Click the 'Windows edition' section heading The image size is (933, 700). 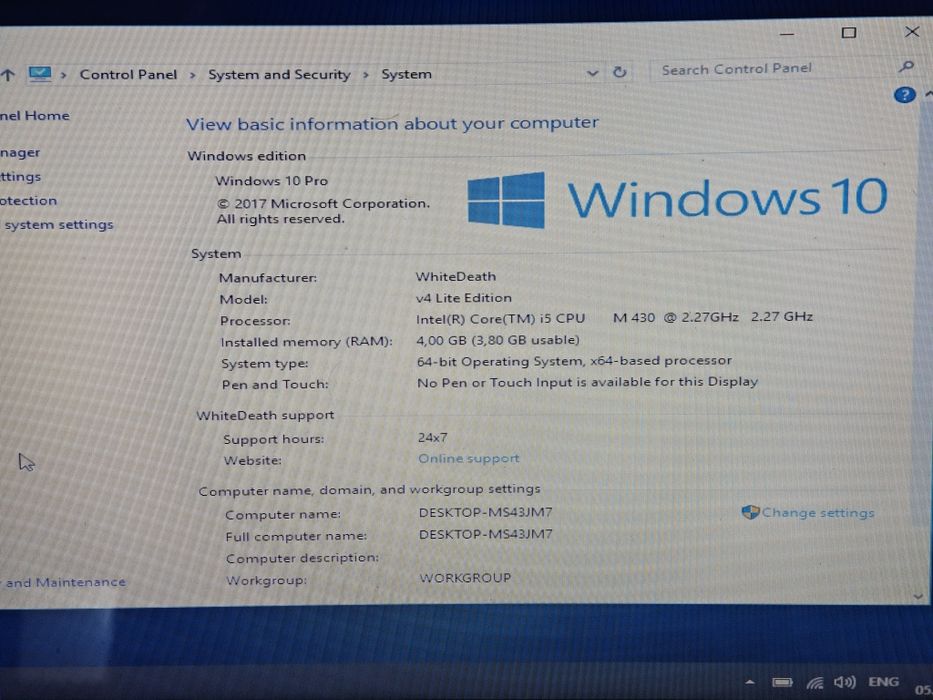click(x=247, y=156)
